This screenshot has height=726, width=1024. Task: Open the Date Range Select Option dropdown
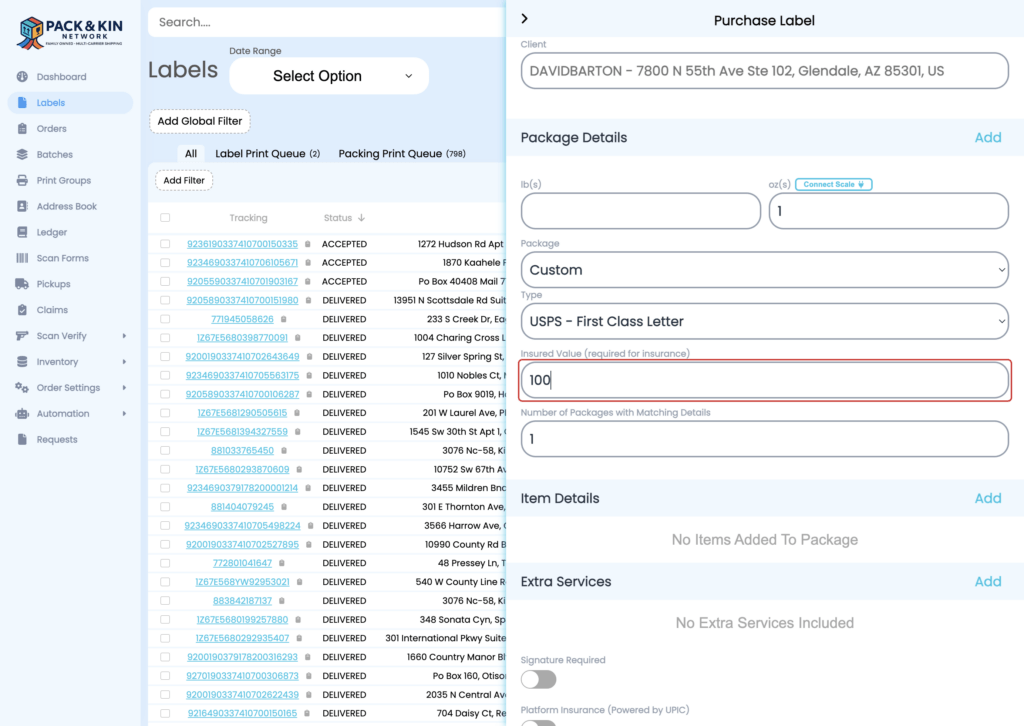coord(329,76)
